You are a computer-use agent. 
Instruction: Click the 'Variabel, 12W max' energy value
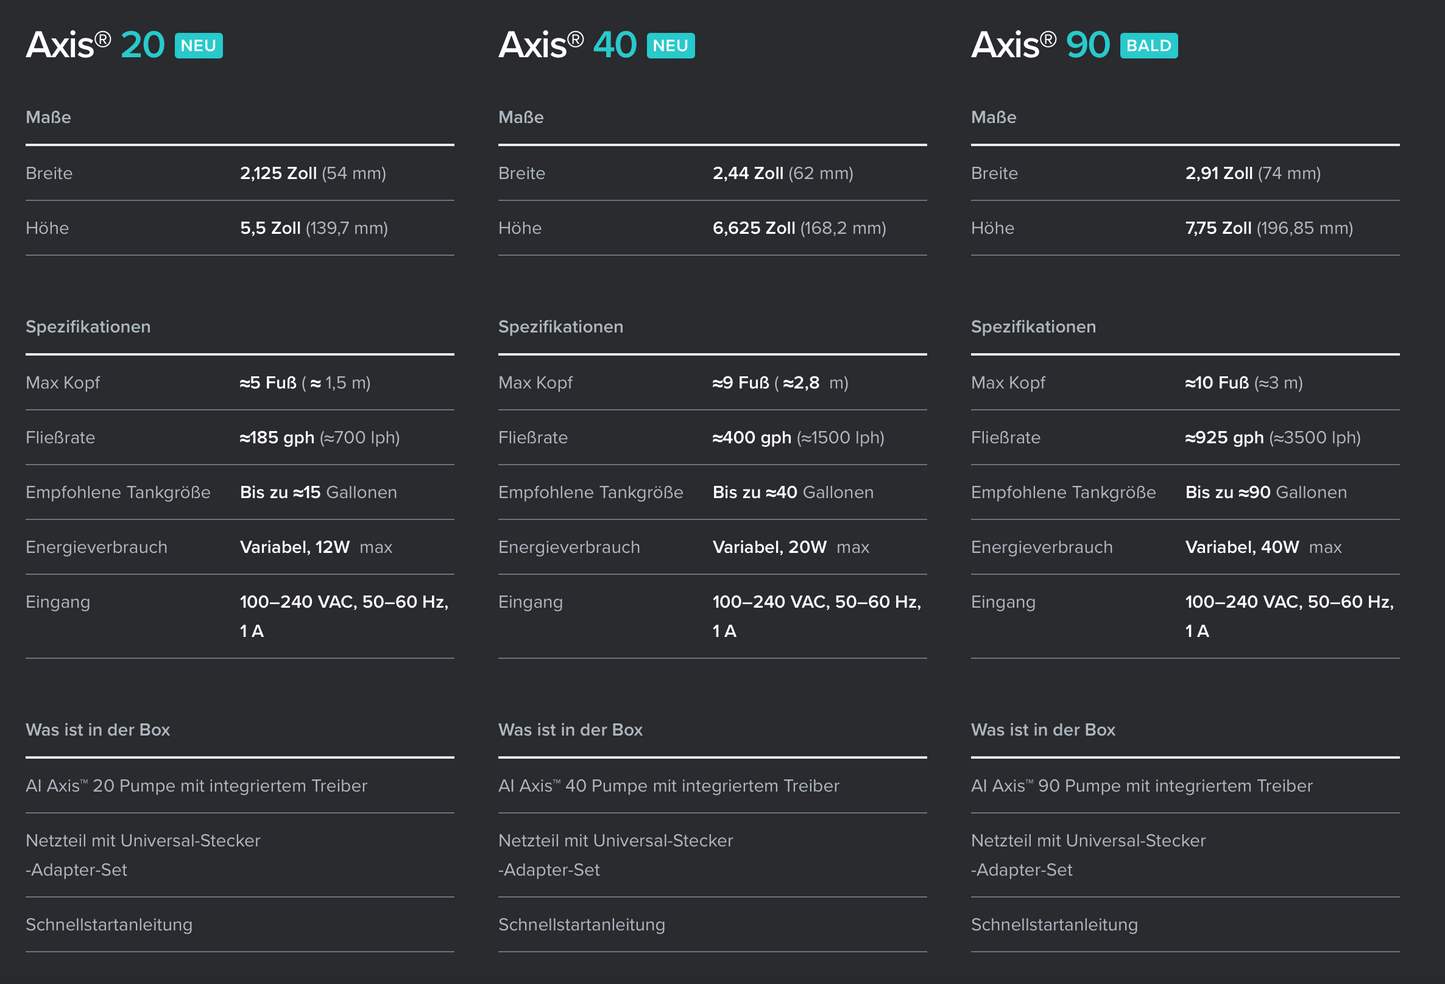[x=315, y=547]
